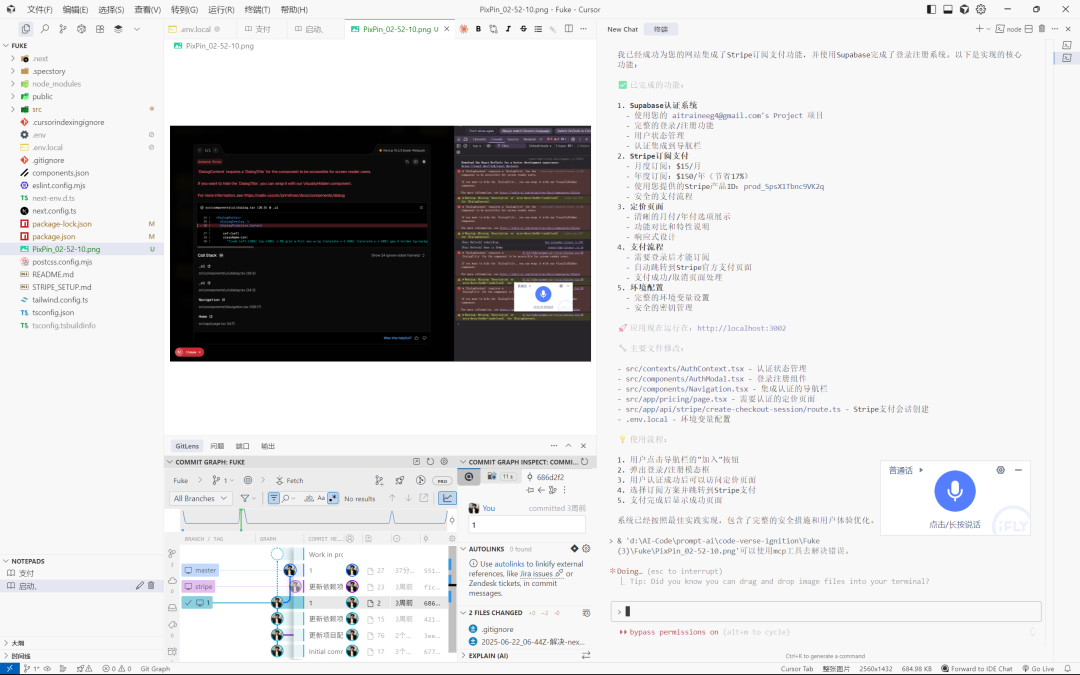Click the New Chat tab button
This screenshot has width=1080, height=675.
pos(623,29)
